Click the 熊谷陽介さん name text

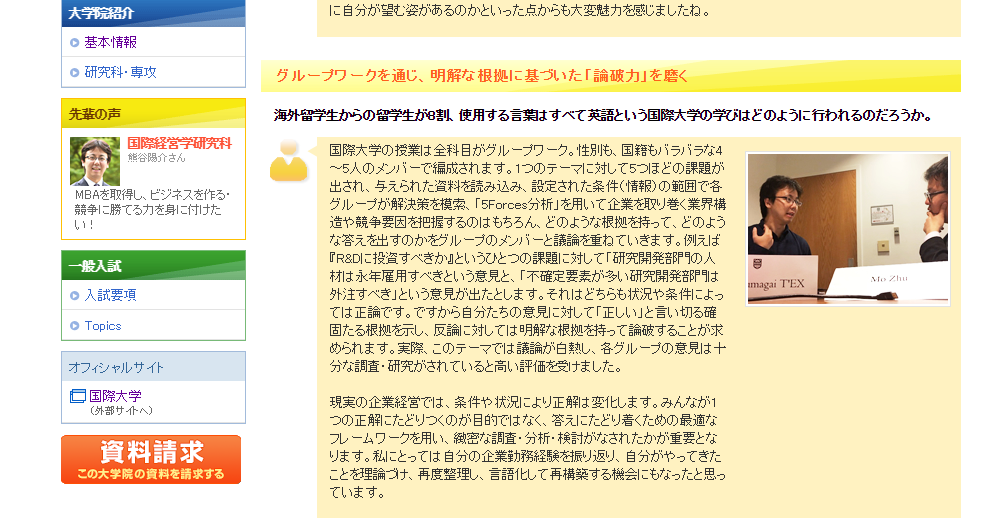[157, 158]
